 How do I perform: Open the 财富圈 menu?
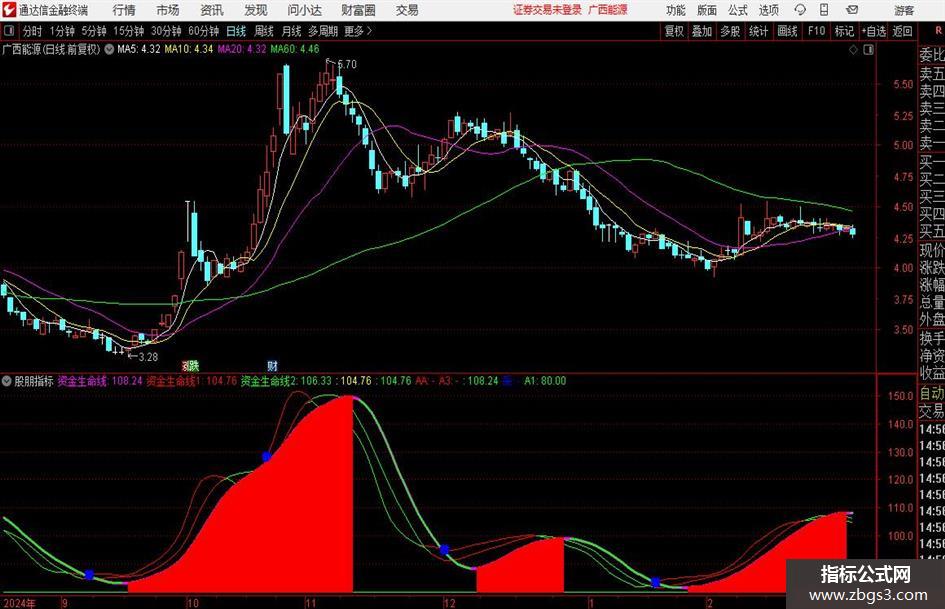coord(358,10)
